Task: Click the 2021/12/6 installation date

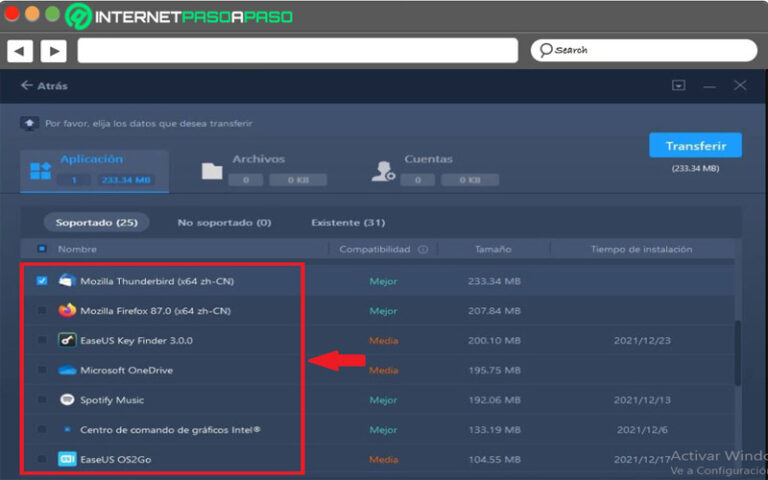Action: coord(642,430)
